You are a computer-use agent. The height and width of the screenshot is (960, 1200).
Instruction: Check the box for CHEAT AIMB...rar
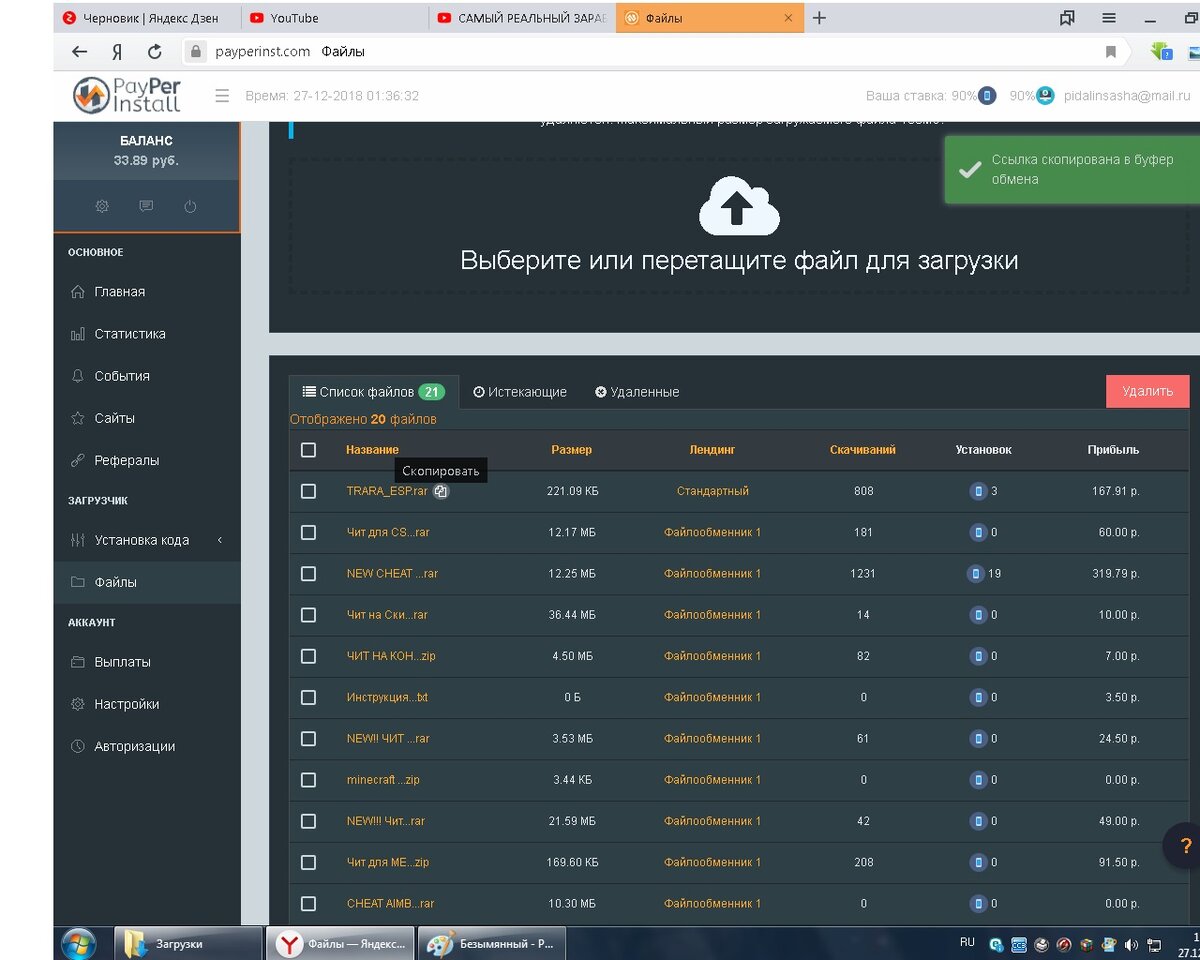click(x=308, y=903)
